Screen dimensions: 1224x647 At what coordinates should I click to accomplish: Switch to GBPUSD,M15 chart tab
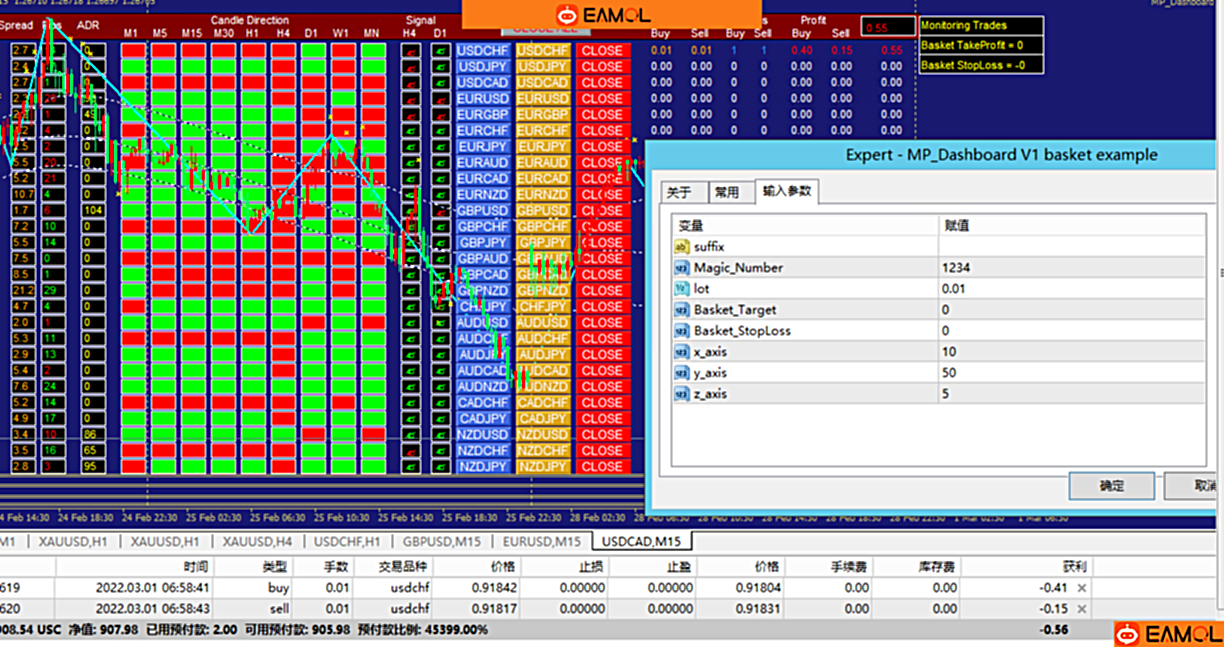coord(444,541)
